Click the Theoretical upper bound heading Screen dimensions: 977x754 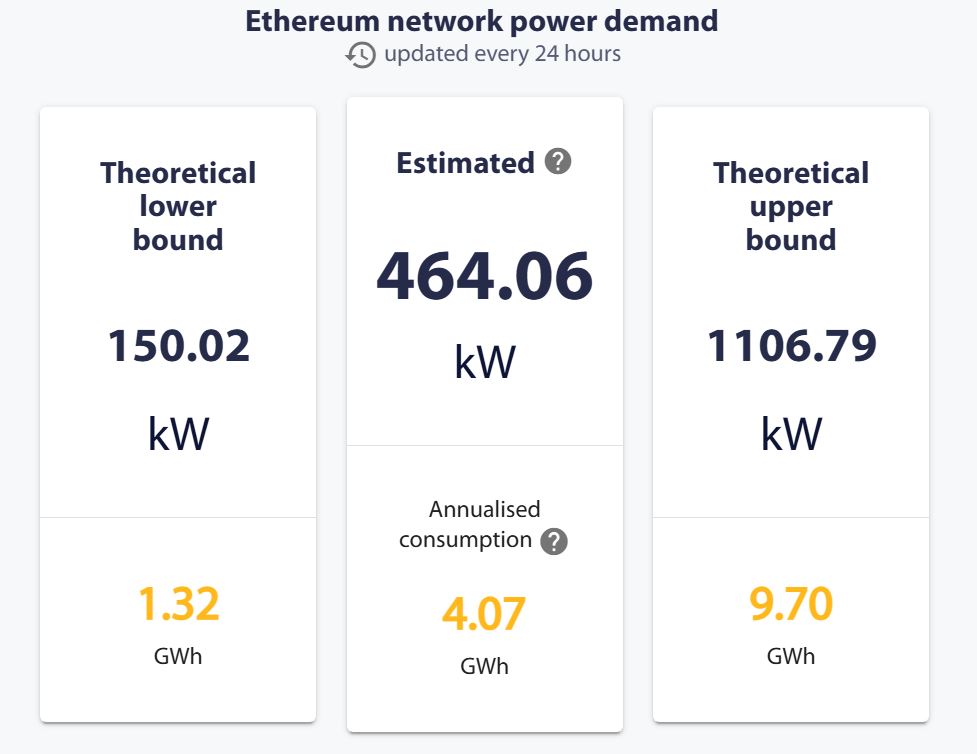click(791, 206)
